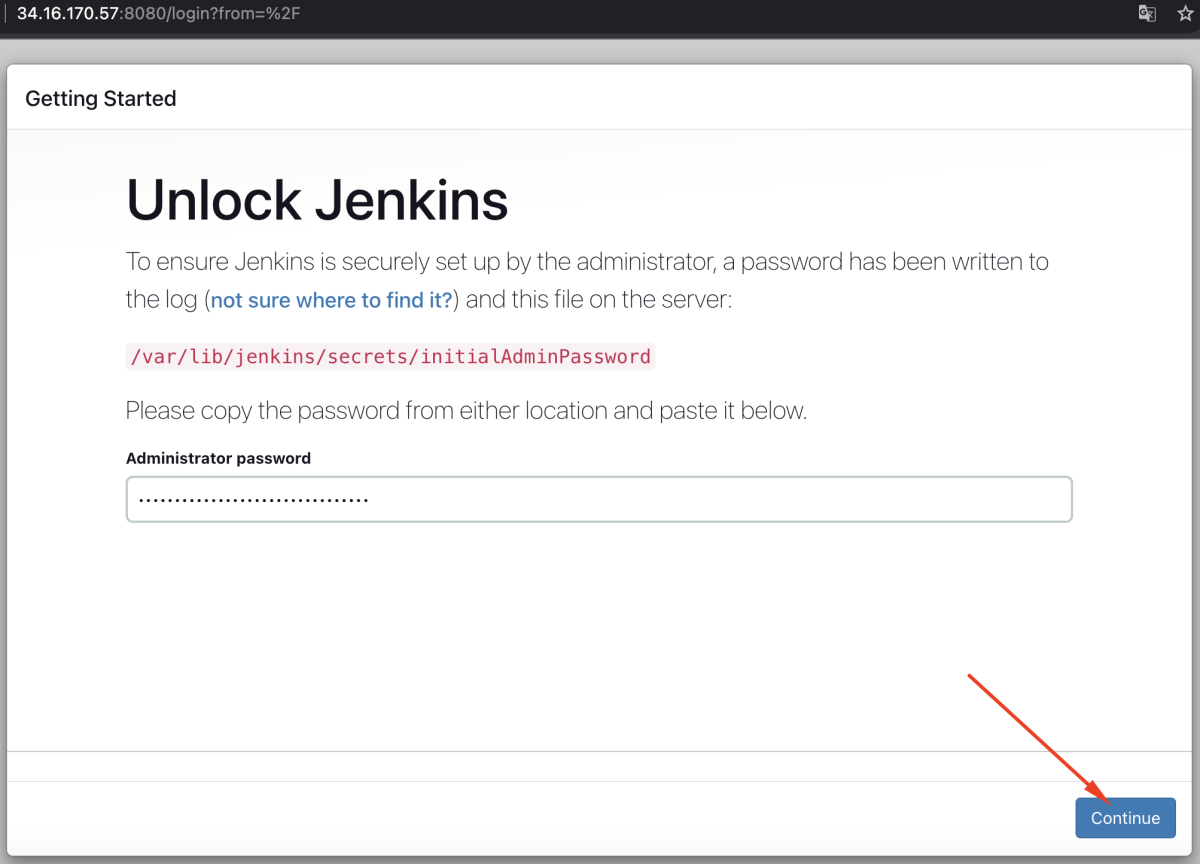Click the translate page icon in address bar
Screen dimensions: 1200x864
coord(1147,14)
